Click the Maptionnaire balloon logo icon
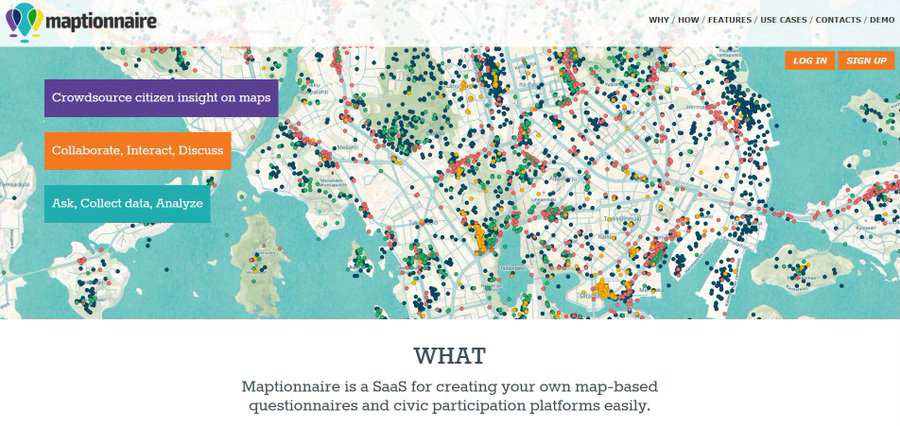The height and width of the screenshot is (426, 900). [x=25, y=22]
